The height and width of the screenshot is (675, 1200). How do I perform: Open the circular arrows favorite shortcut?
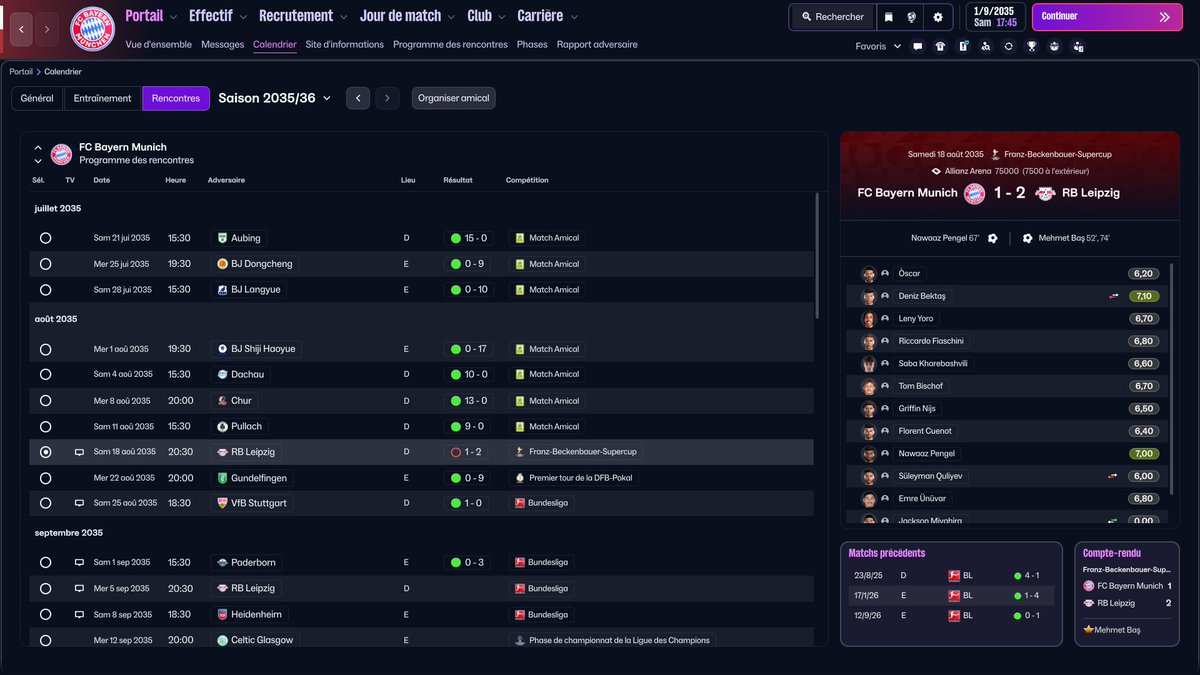point(1009,46)
